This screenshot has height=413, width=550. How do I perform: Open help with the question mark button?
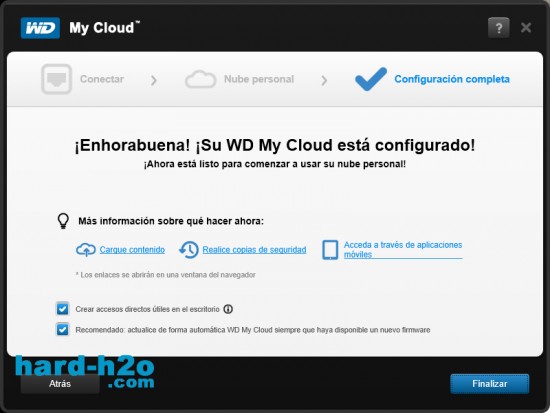[x=498, y=28]
